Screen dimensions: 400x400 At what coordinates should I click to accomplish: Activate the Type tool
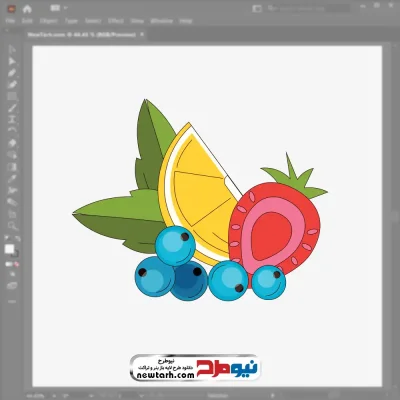(x=12, y=120)
